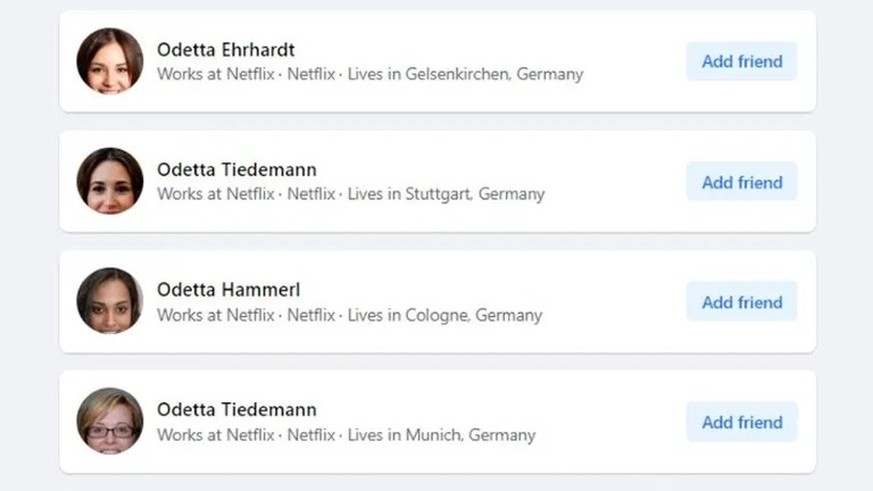Open the Odetta Ehrhardt name link
Viewport: 873px width, 491px height.
(226, 50)
